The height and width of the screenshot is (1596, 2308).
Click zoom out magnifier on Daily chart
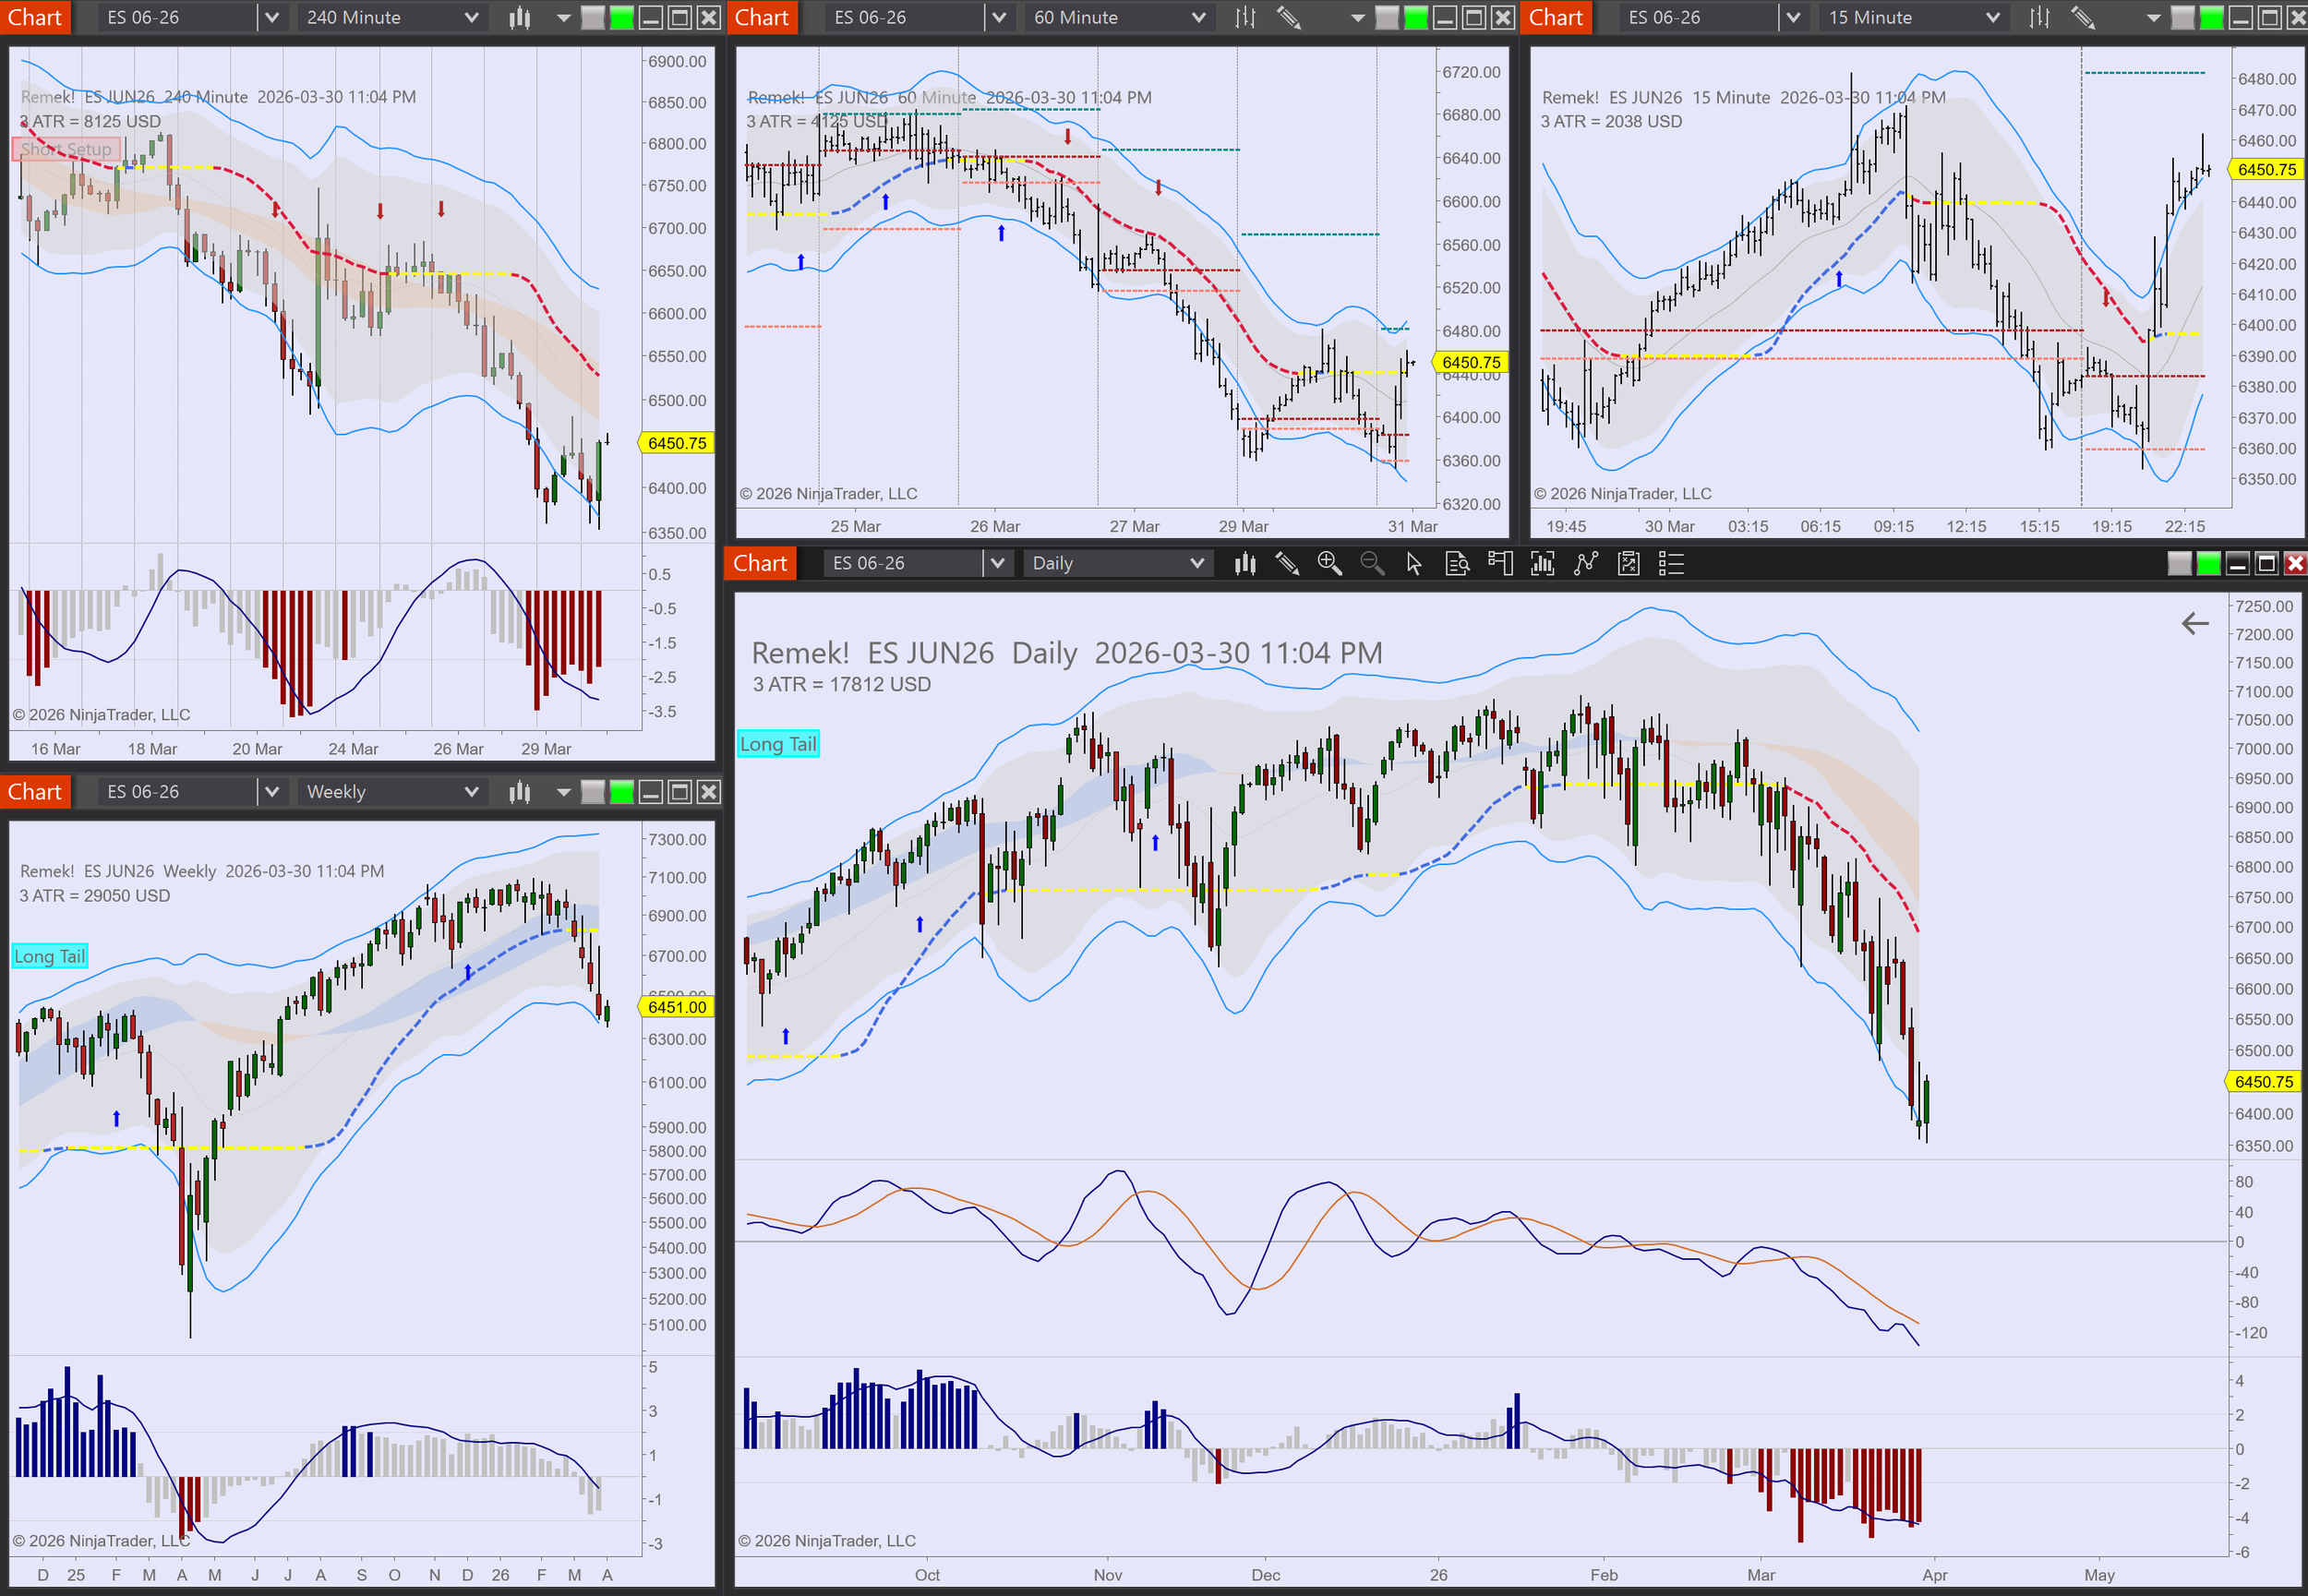[x=1372, y=564]
